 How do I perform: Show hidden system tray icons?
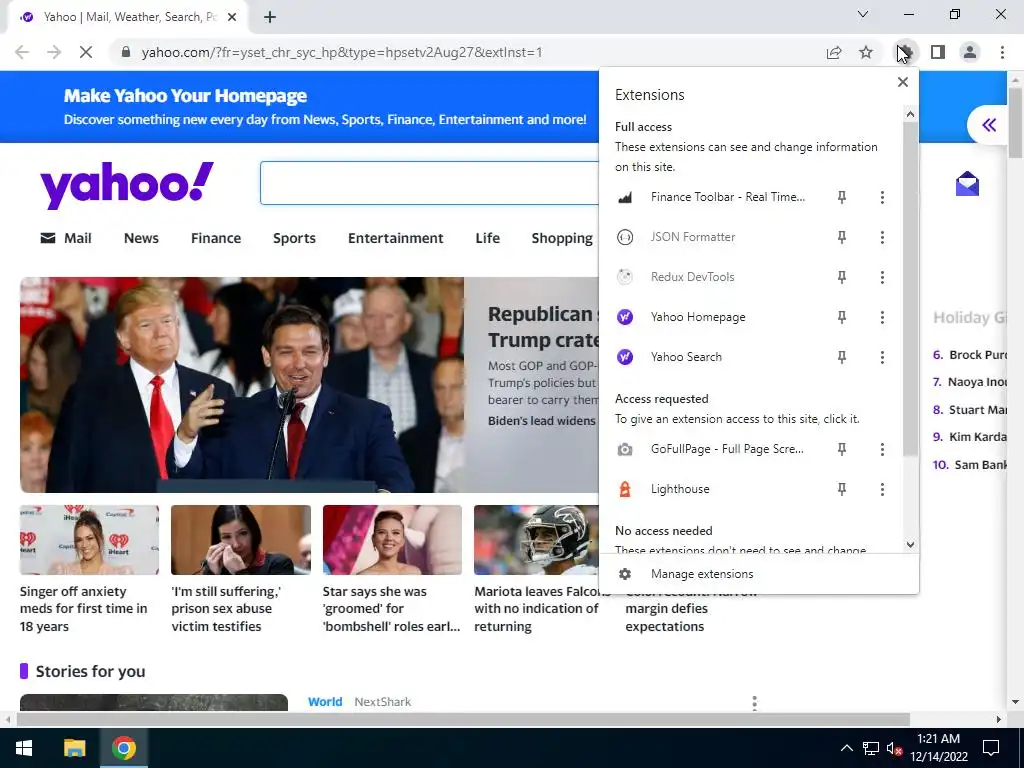(x=846, y=748)
